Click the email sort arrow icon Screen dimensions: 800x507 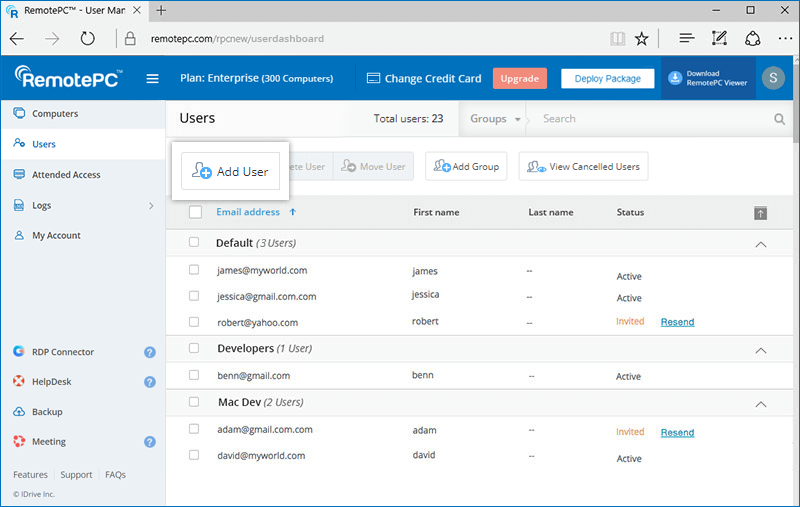(292, 212)
